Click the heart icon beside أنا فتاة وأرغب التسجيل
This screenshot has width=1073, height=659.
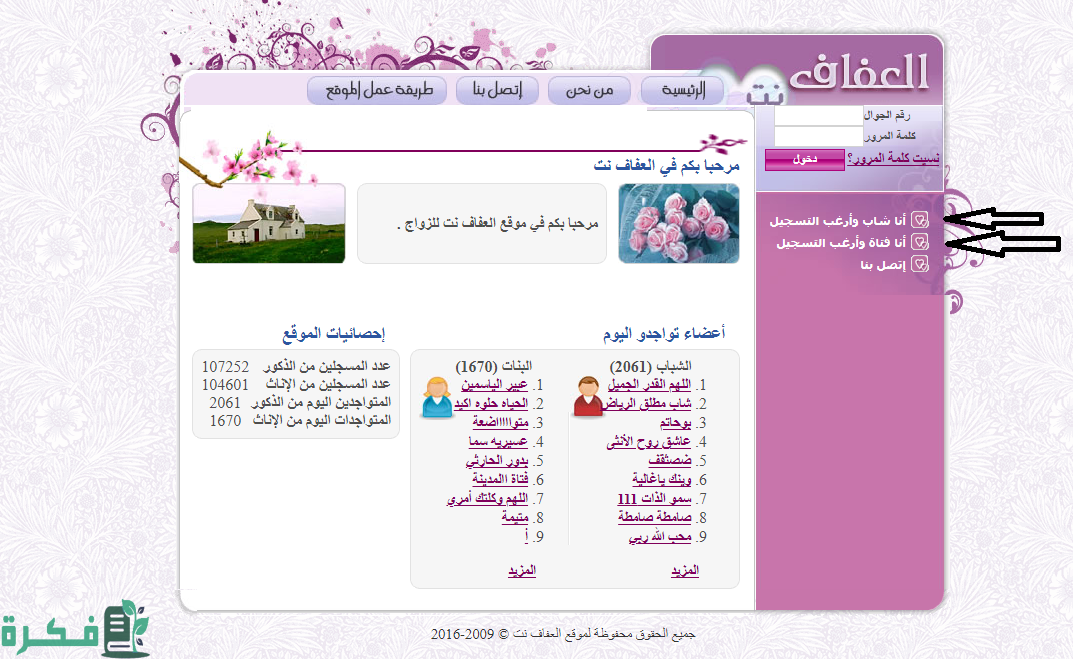921,243
